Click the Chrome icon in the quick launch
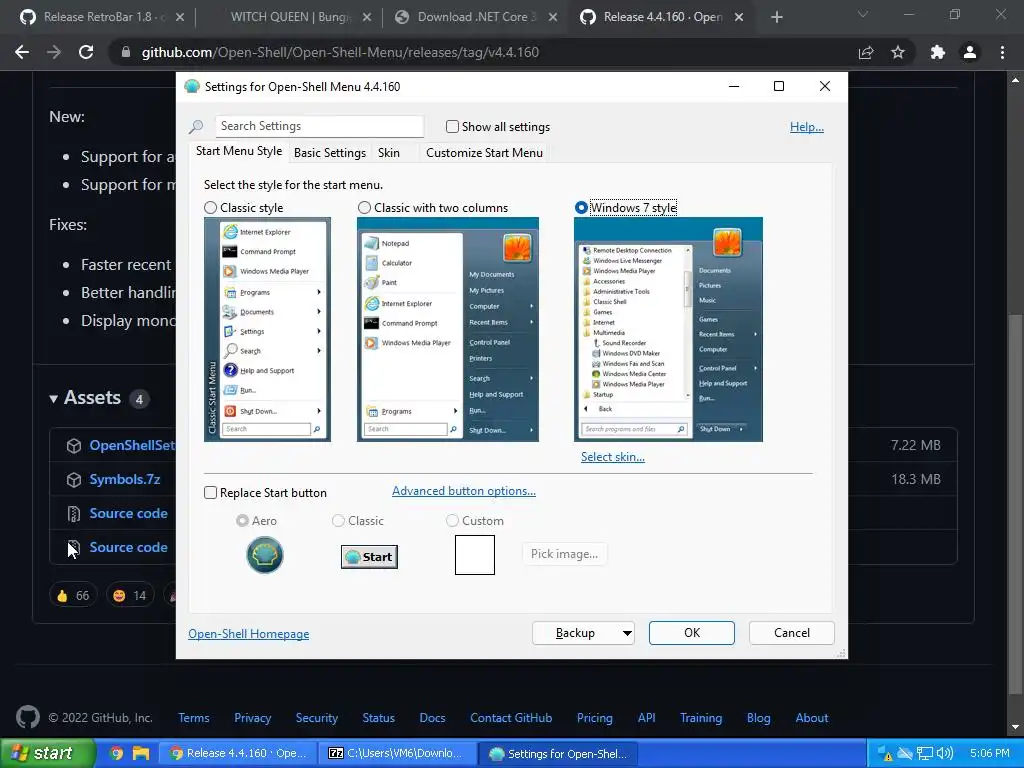 (x=116, y=753)
